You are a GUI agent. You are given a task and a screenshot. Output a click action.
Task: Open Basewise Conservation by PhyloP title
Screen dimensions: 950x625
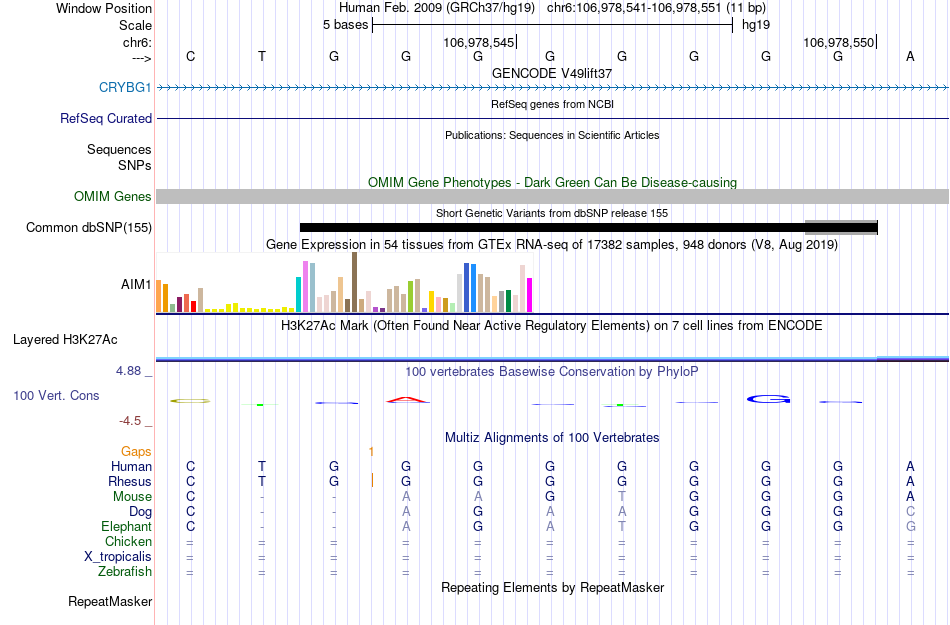[x=552, y=371]
